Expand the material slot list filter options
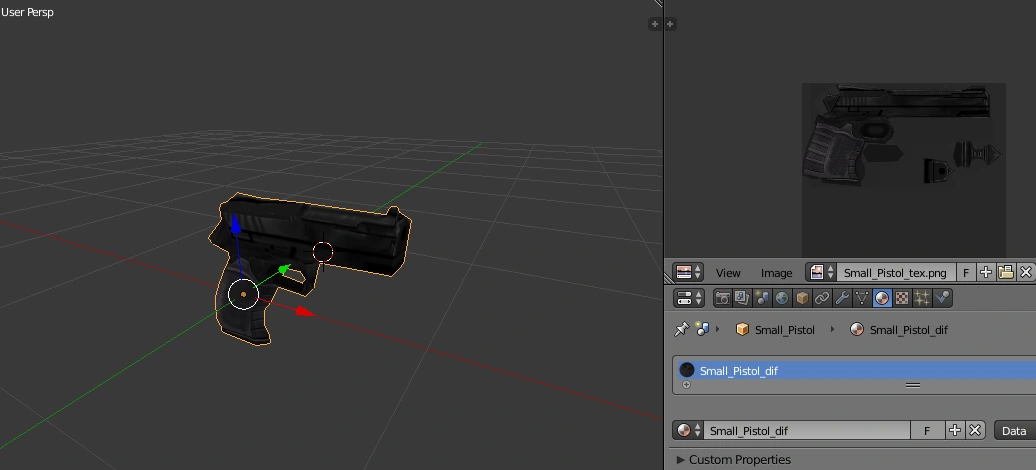The image size is (1036, 470). coord(686,385)
